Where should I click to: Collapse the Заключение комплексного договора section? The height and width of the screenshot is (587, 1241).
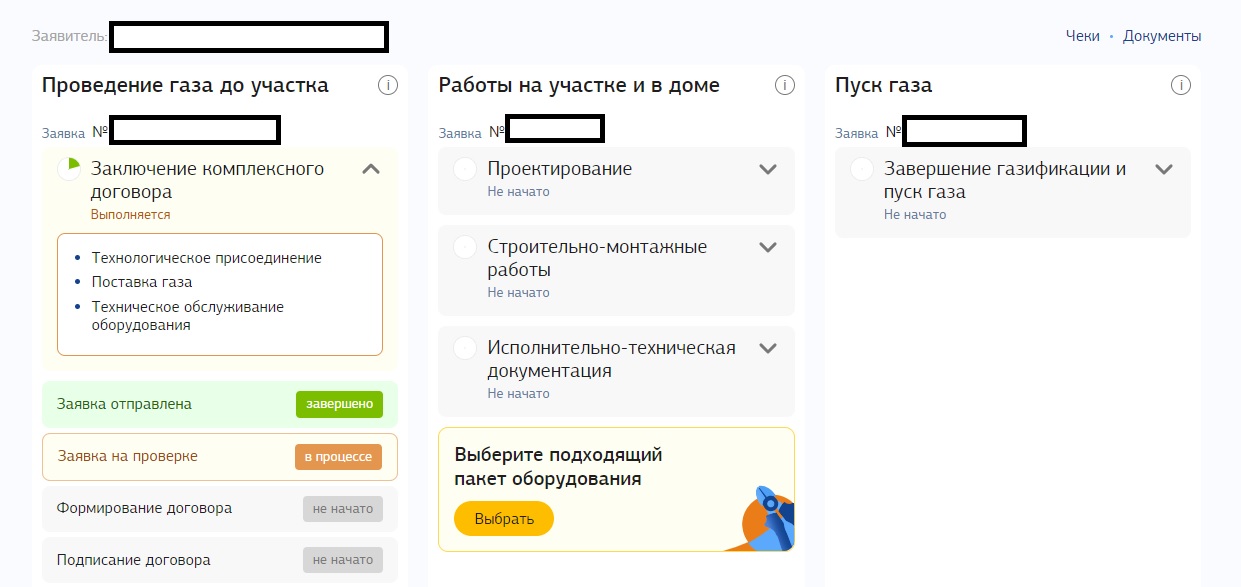click(x=371, y=169)
